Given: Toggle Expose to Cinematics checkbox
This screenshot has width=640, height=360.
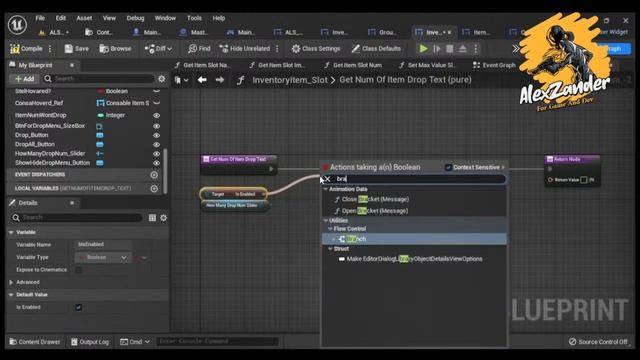Looking at the screenshot, I should point(78,270).
